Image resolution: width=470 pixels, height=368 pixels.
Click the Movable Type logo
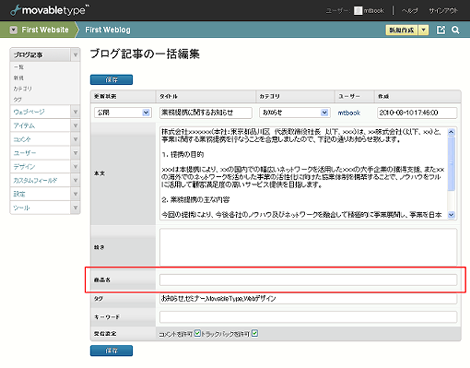[49, 10]
